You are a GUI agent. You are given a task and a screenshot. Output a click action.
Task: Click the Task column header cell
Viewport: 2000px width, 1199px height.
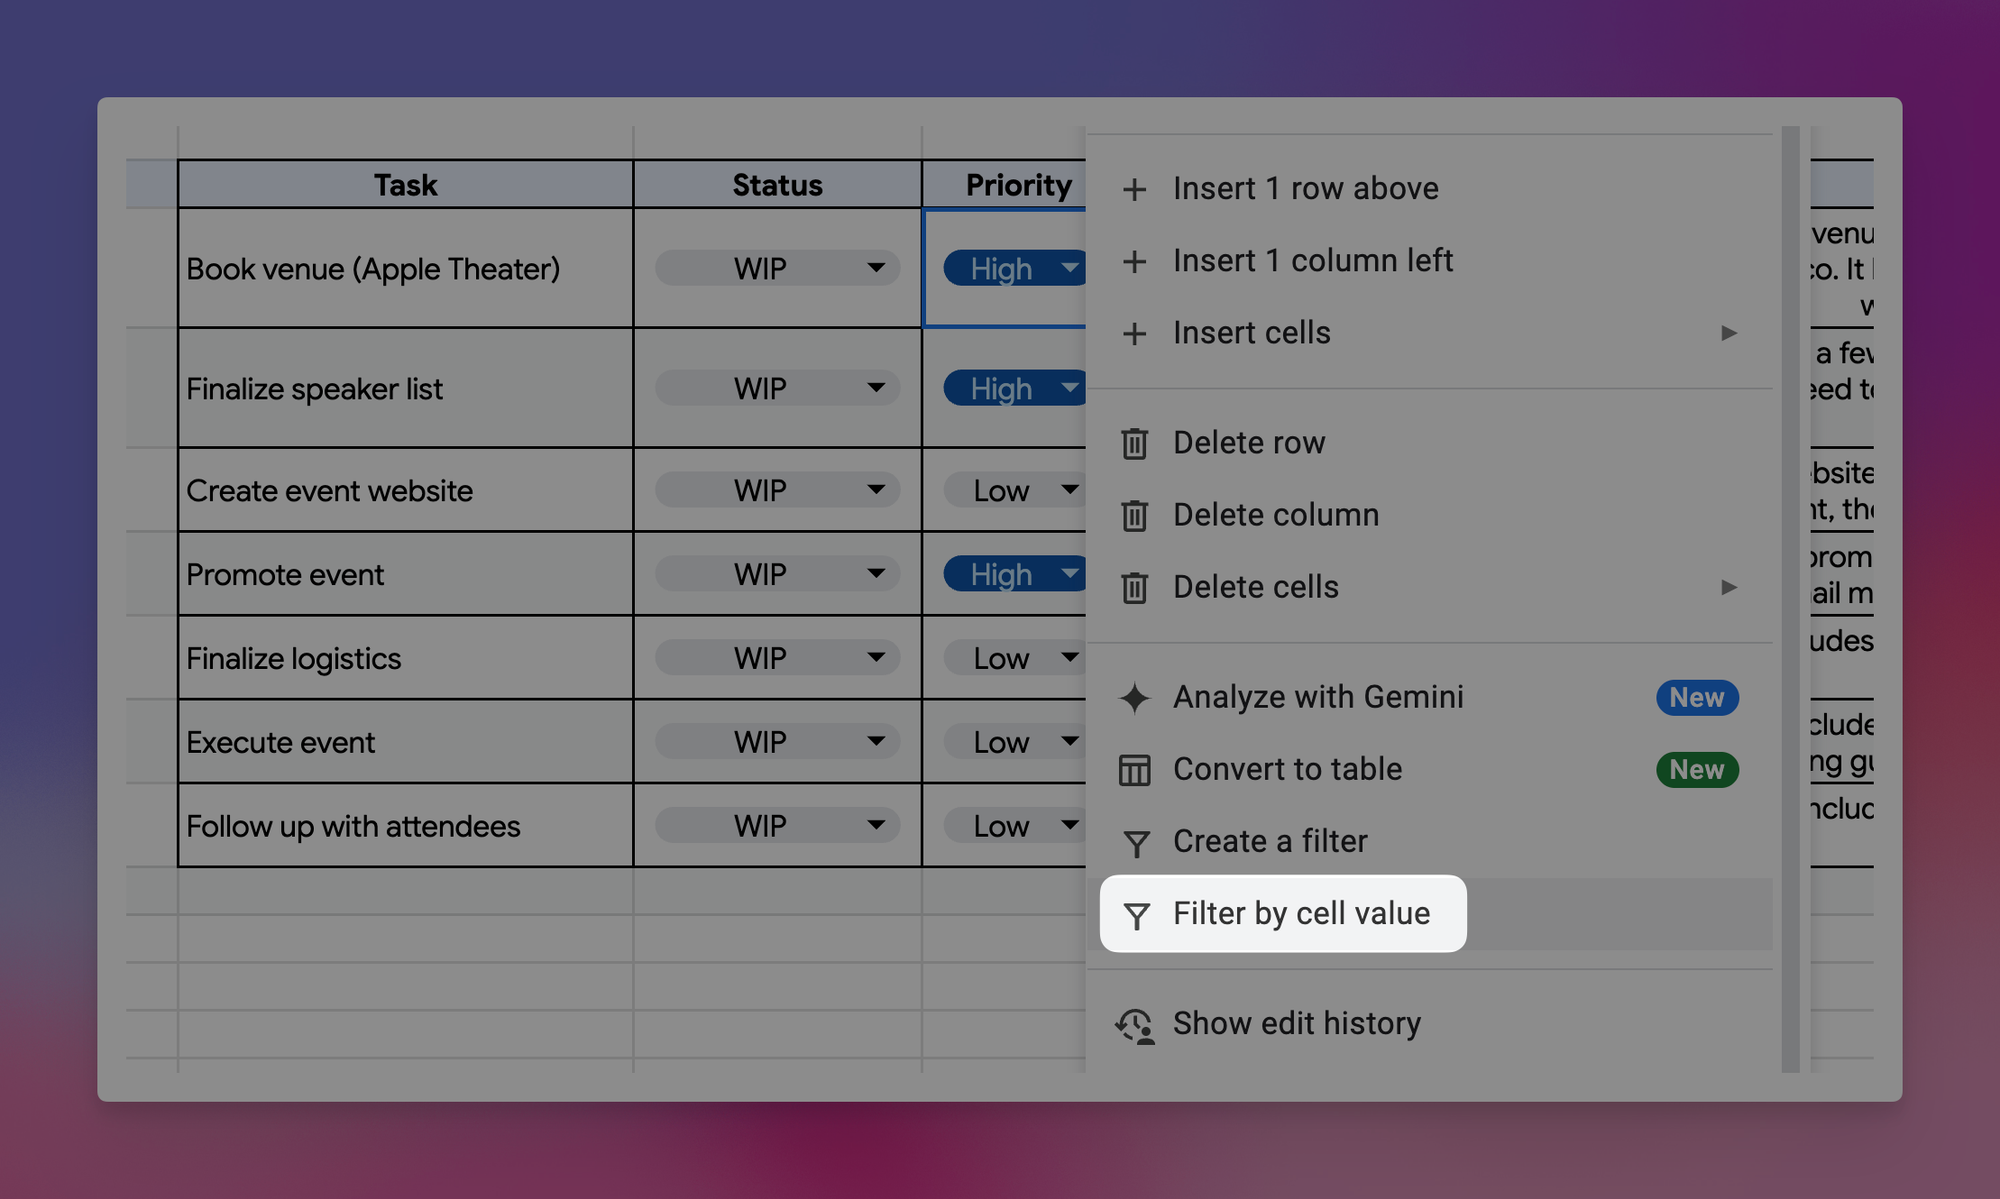click(x=405, y=185)
